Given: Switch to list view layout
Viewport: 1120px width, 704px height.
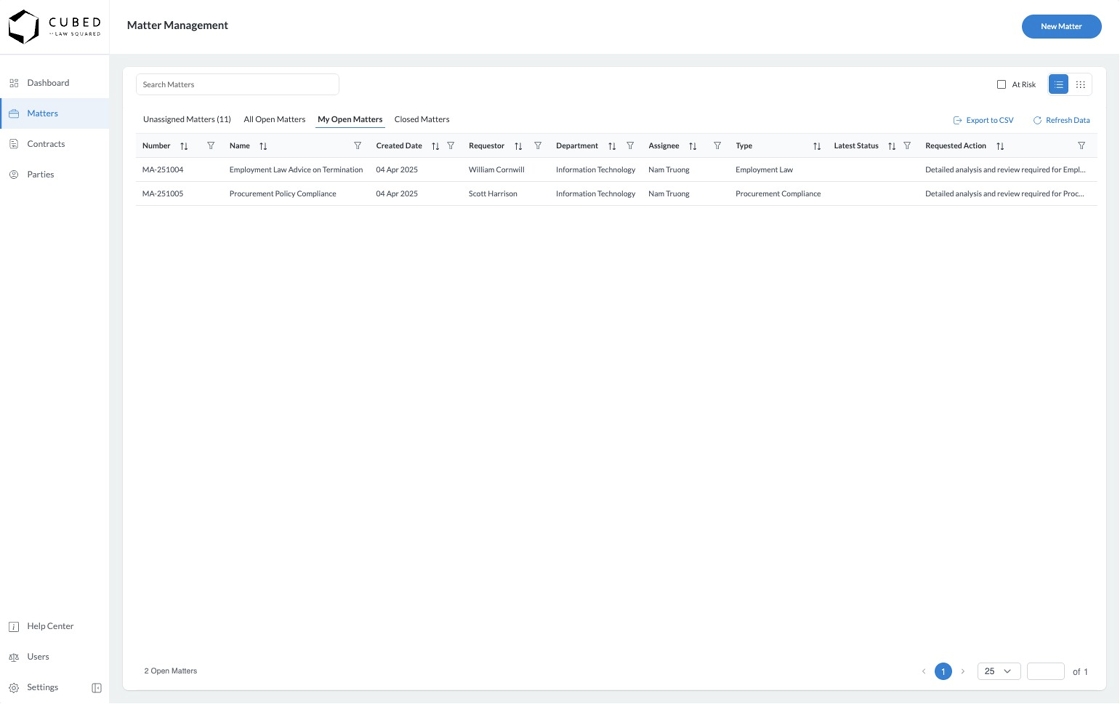Looking at the screenshot, I should pyautogui.click(x=1059, y=84).
